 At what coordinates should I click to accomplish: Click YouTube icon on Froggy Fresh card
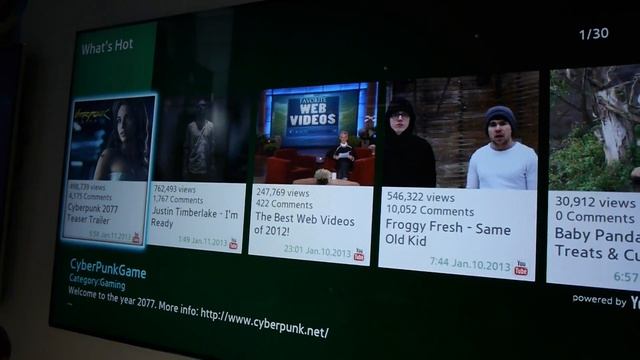coord(521,269)
